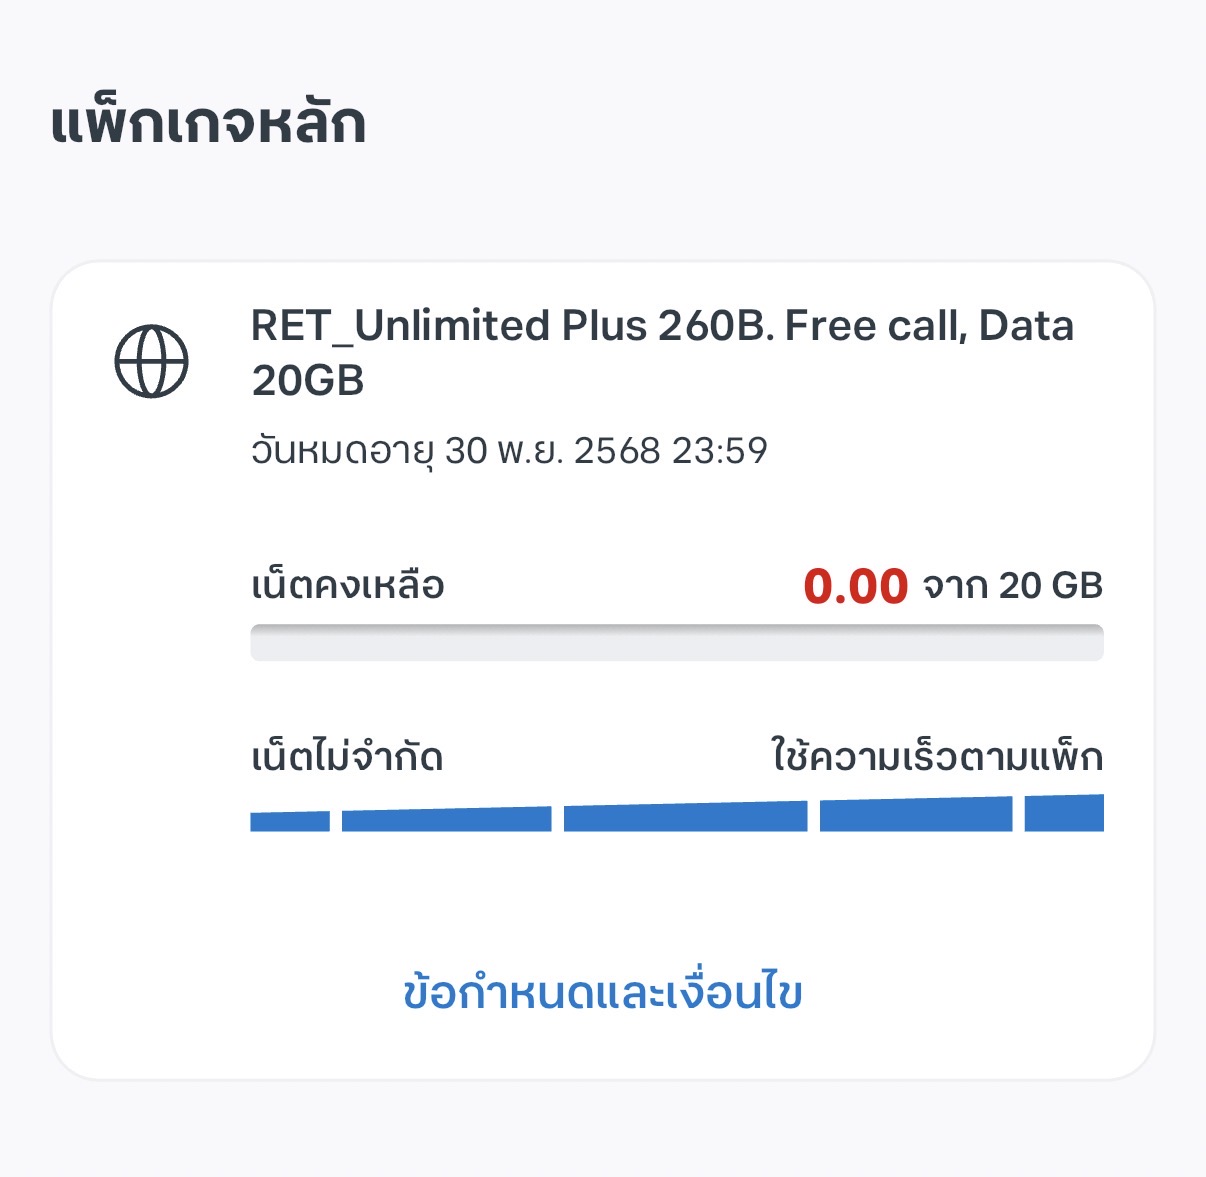Tap the 30 พ.ย. 2568 date
Image resolution: width=1206 pixels, height=1177 pixels.
[552, 451]
